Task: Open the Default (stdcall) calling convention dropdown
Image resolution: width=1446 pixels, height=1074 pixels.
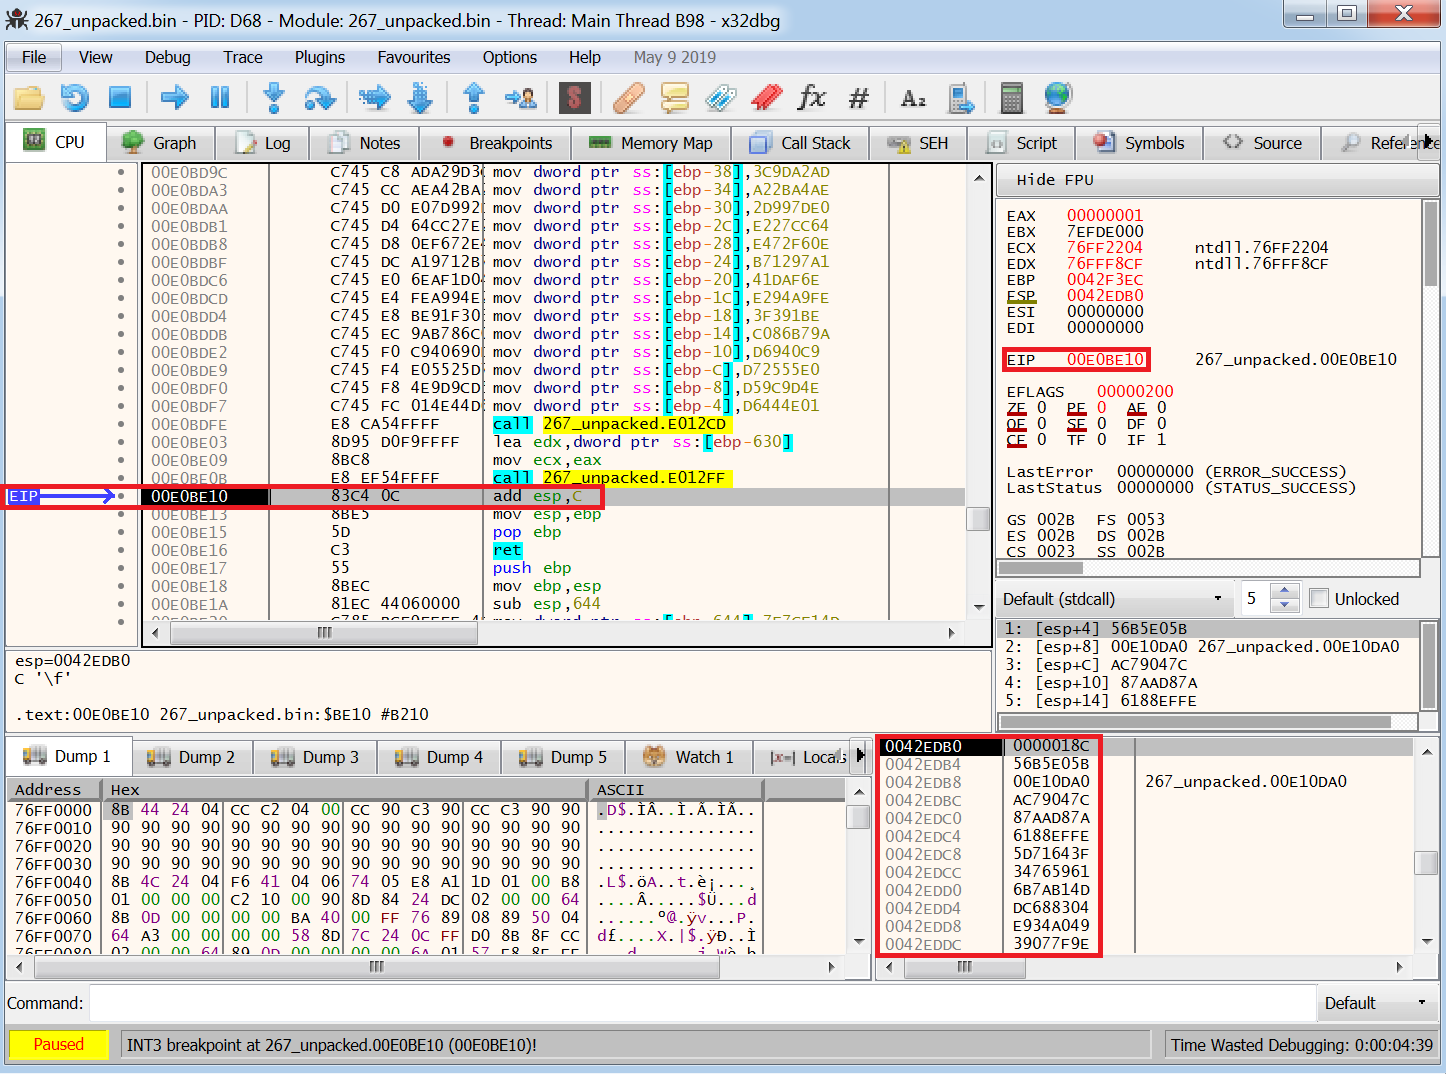Action: click(1113, 599)
